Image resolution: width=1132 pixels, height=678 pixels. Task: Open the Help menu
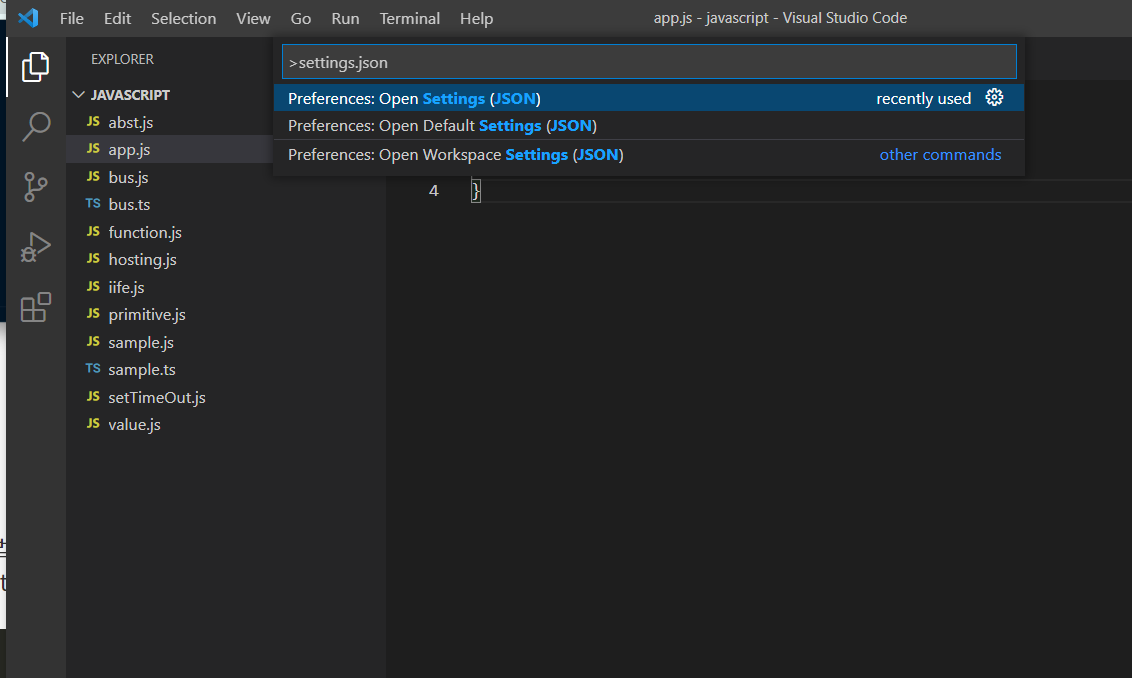(x=476, y=19)
